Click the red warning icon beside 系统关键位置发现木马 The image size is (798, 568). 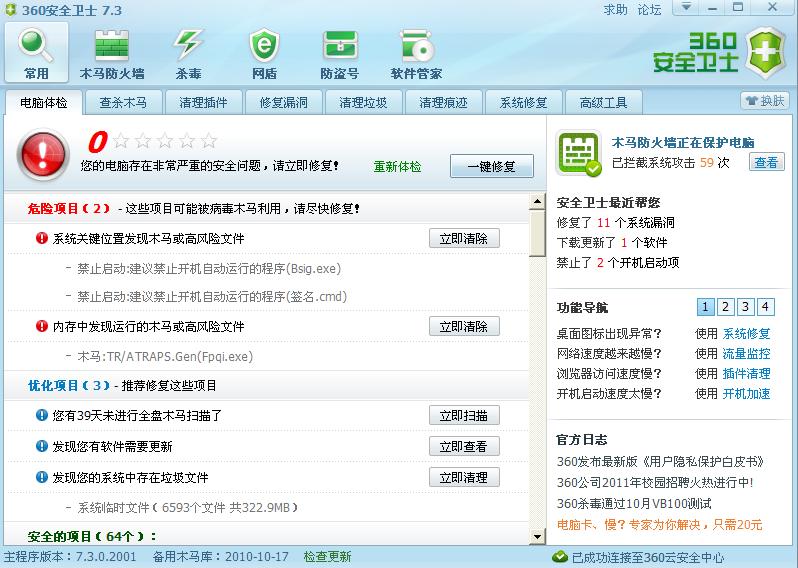42,238
